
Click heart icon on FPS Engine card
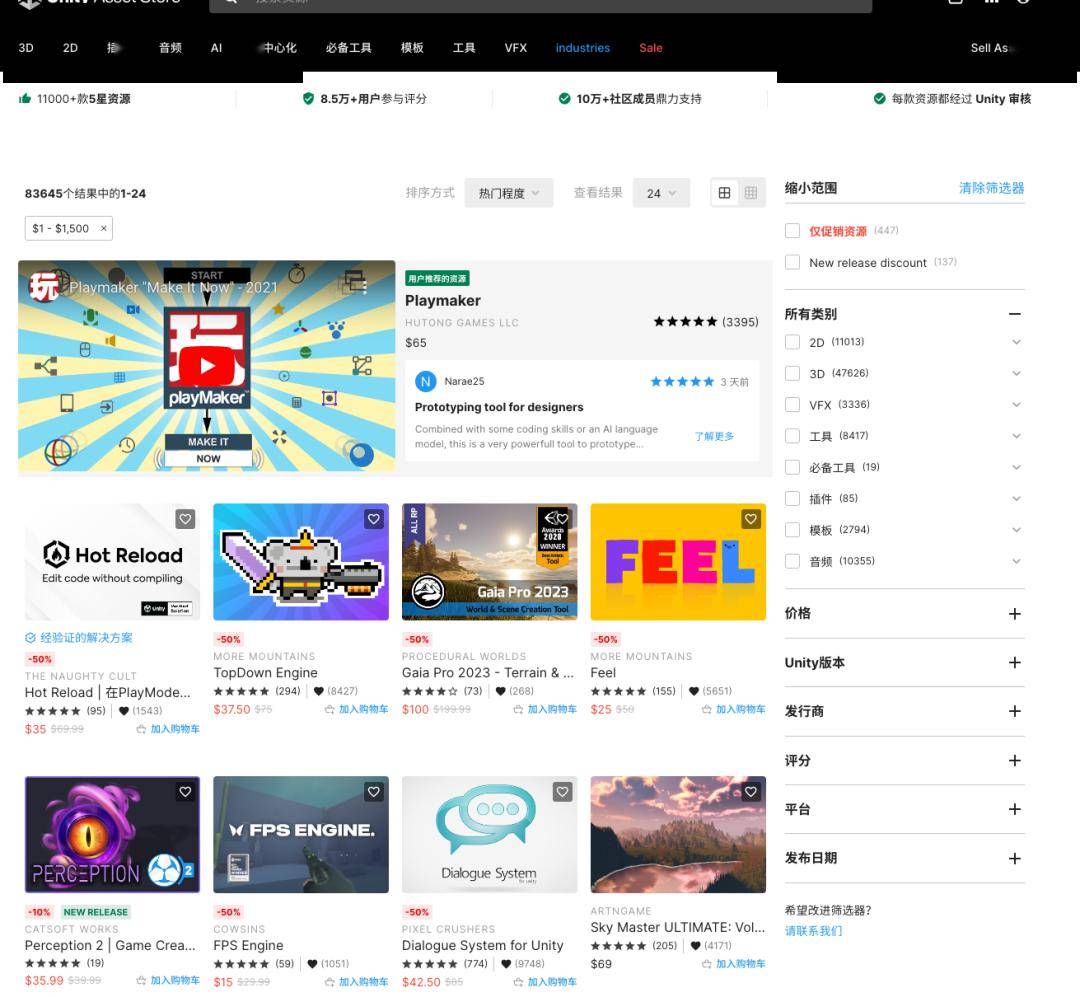tap(374, 792)
